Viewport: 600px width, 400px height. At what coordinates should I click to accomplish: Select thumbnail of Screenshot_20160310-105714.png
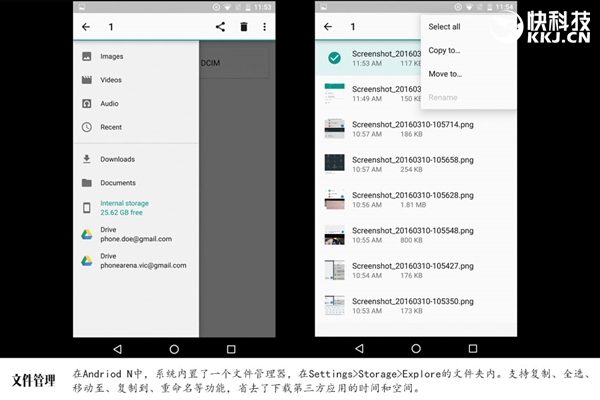pos(334,128)
